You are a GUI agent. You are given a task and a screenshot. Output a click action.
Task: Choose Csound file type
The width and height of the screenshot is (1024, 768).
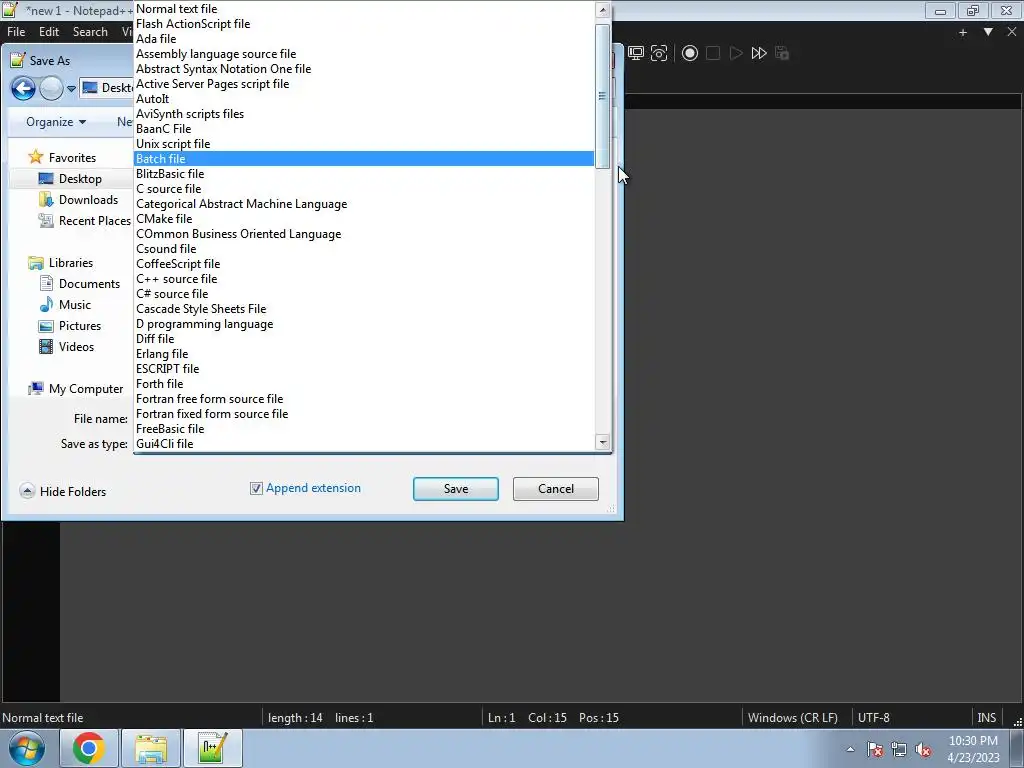point(364,249)
